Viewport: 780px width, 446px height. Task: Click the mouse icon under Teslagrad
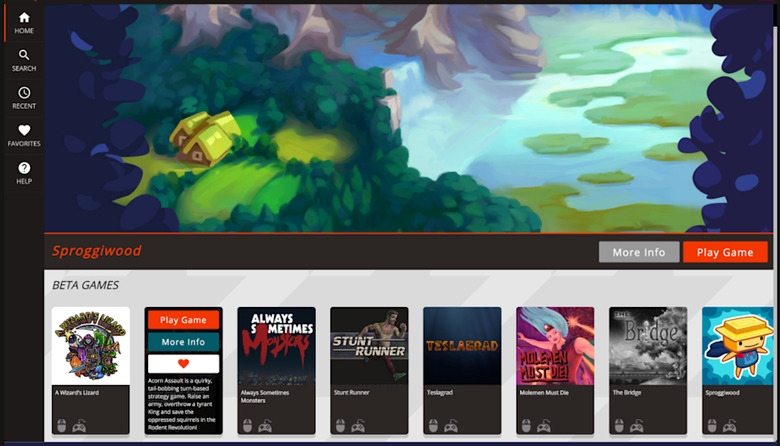pyautogui.click(x=432, y=425)
